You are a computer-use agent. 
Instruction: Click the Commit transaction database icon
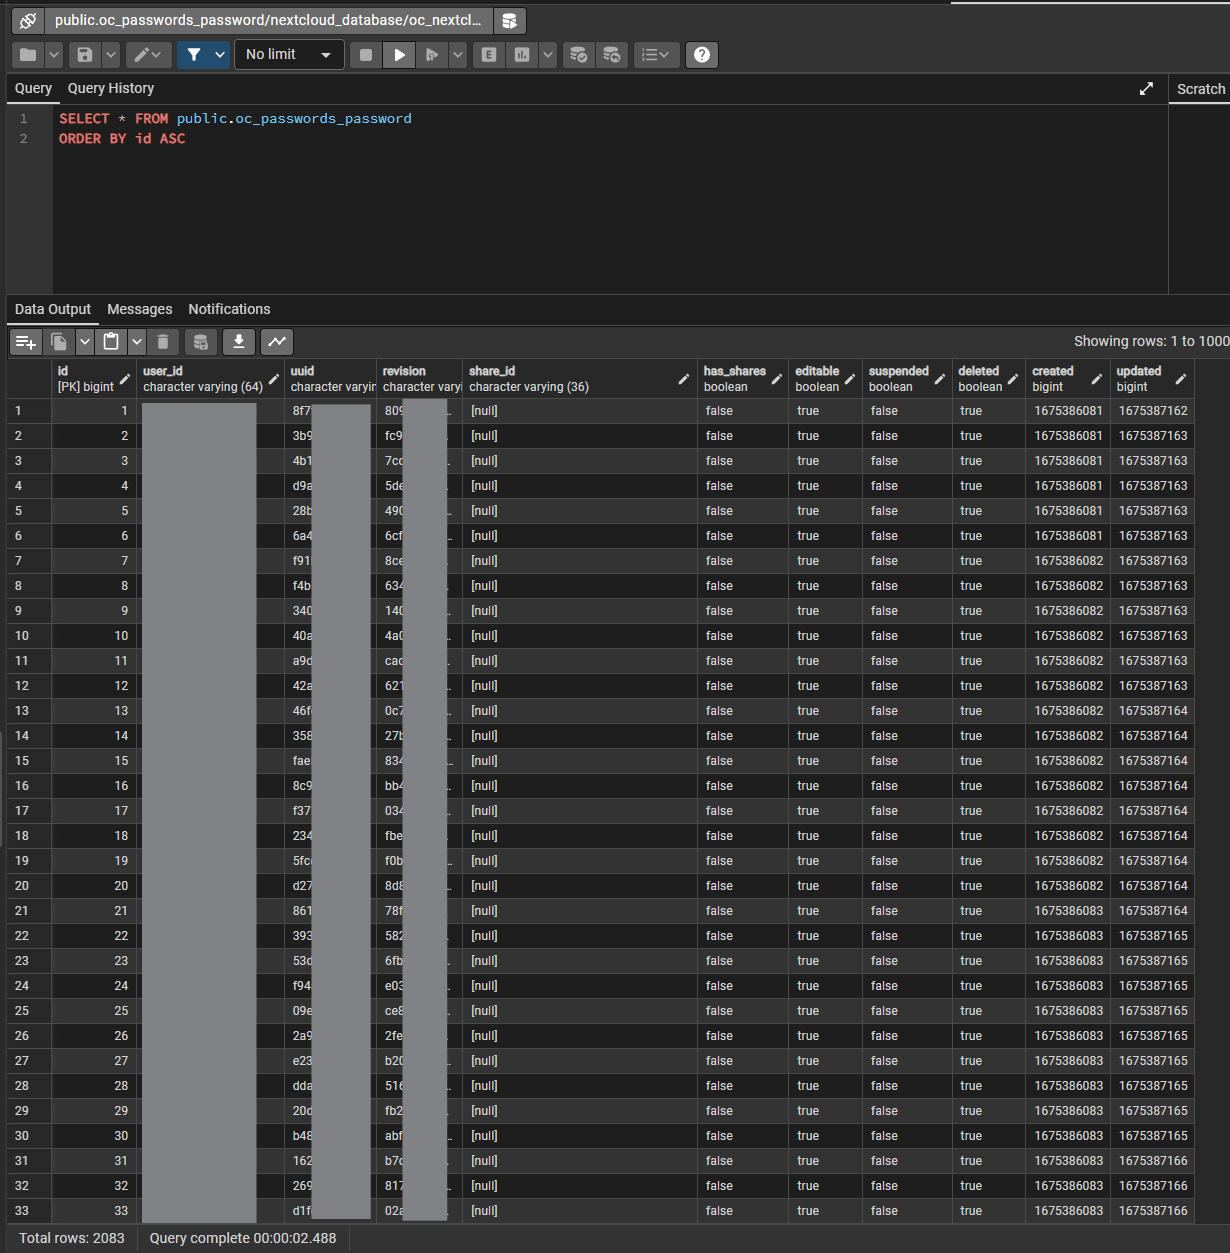(x=578, y=55)
